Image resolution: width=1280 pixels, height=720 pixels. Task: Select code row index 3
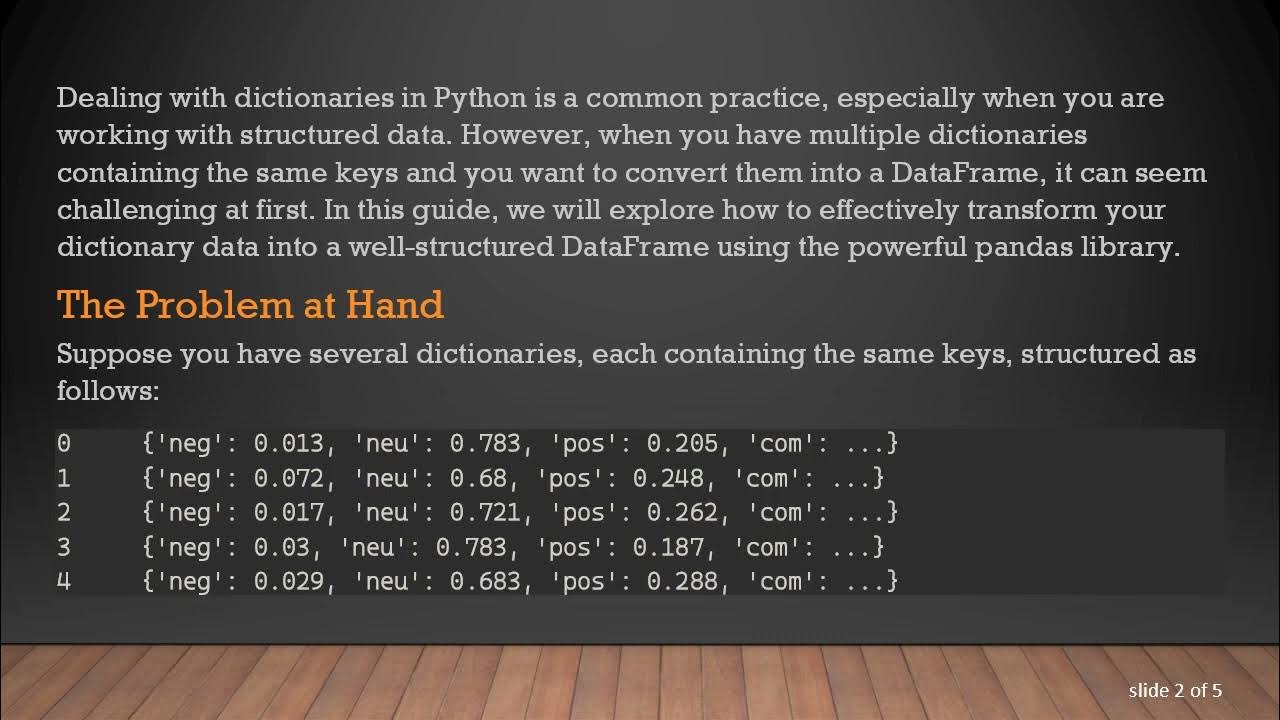pos(64,547)
